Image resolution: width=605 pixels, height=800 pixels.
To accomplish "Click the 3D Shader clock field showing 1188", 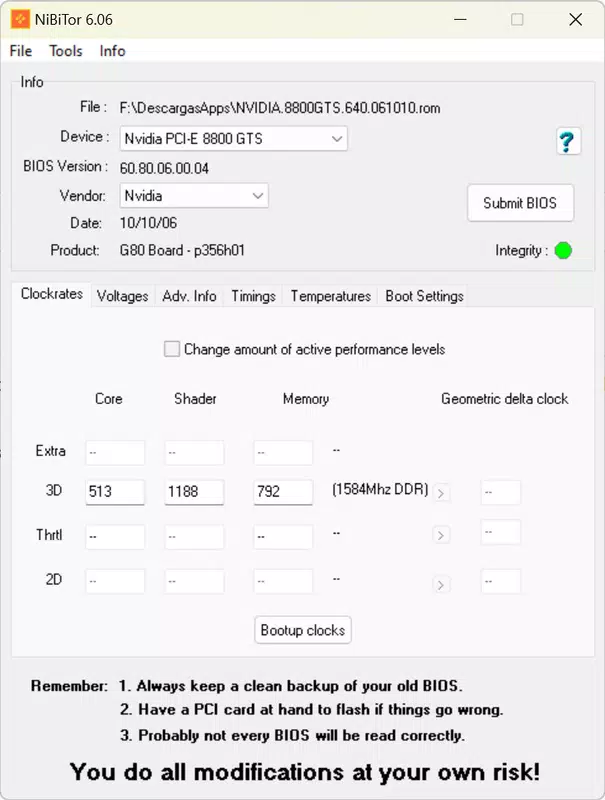I will (x=194, y=492).
